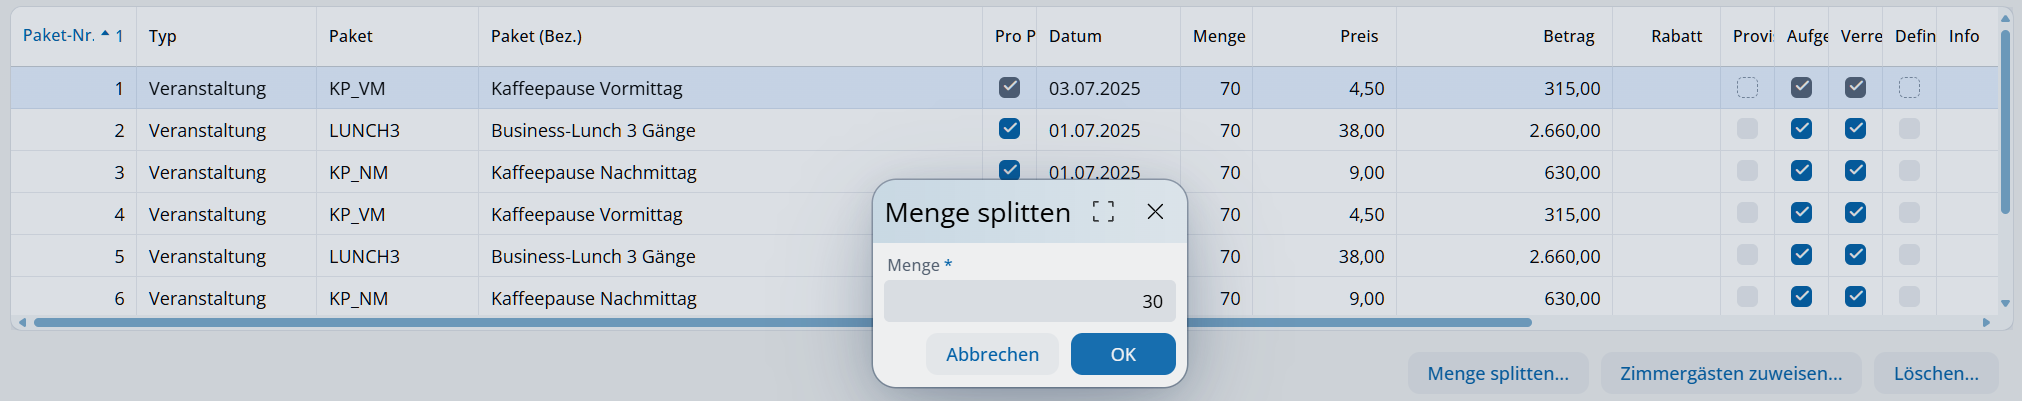The image size is (2022, 401).
Task: Close the Menge splitten dialog
Action: pos(1155,212)
